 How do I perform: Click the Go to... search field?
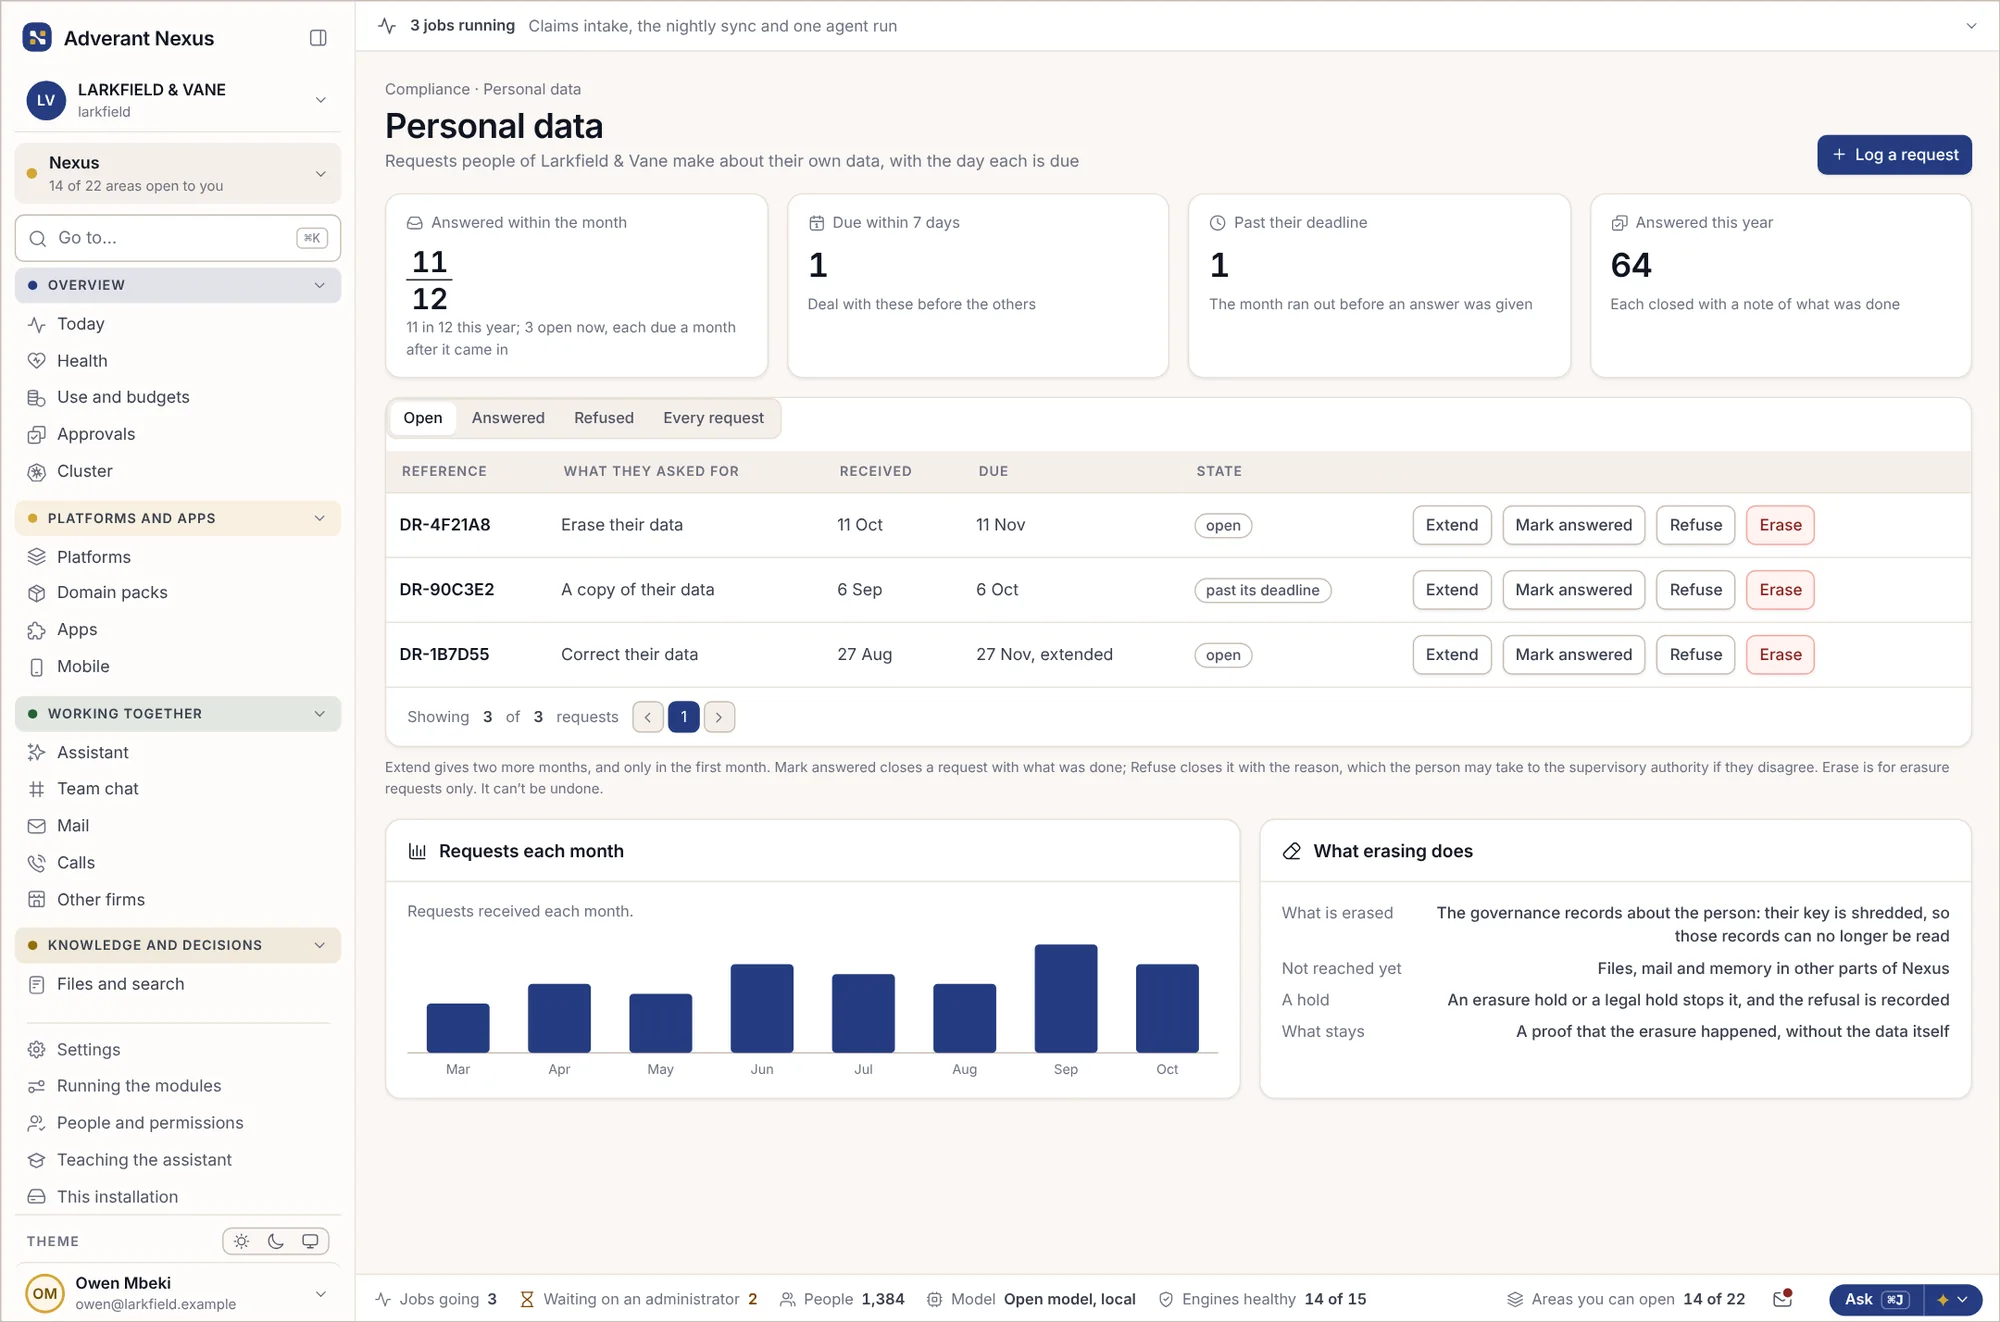click(178, 238)
